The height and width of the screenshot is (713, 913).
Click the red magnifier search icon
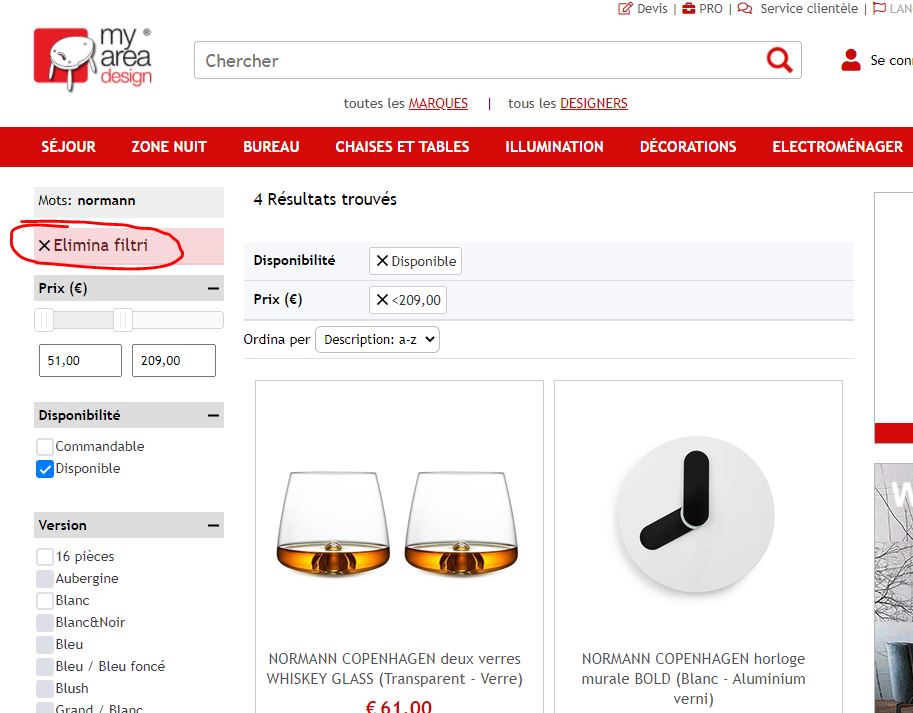780,60
